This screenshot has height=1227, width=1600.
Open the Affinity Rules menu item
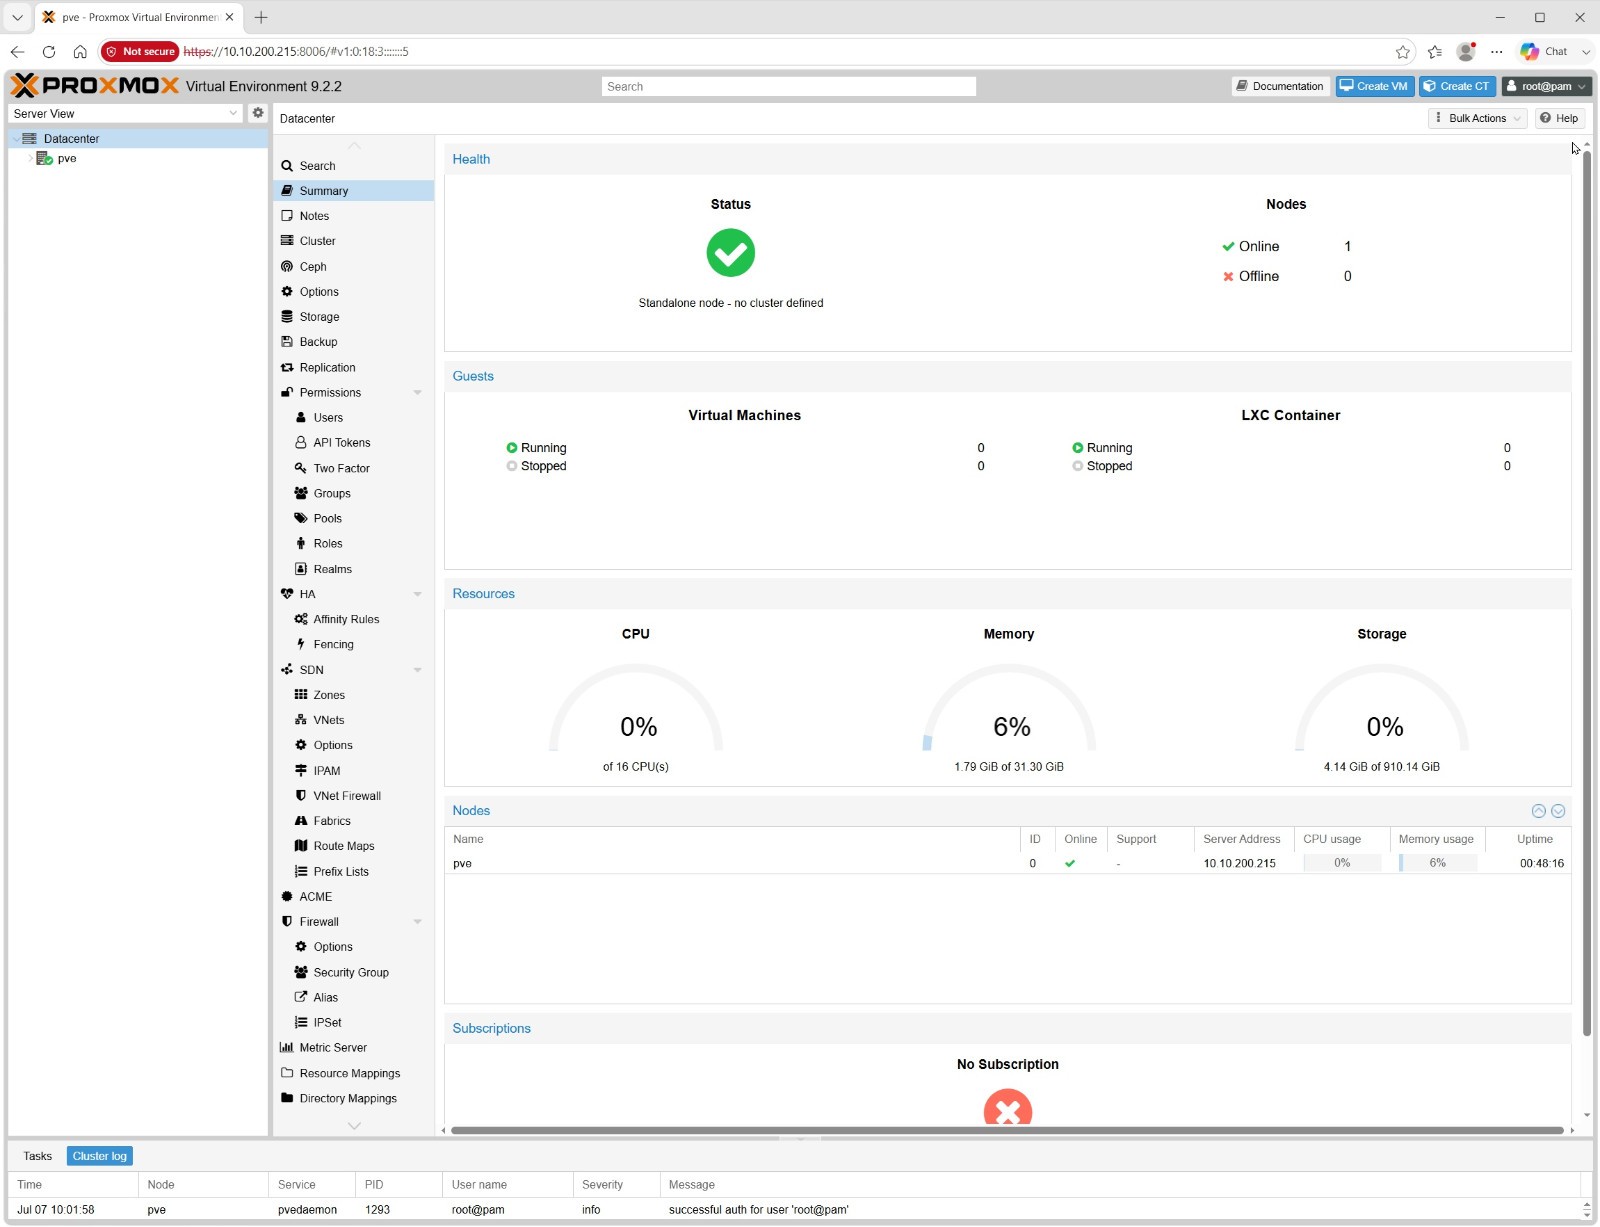click(354, 620)
